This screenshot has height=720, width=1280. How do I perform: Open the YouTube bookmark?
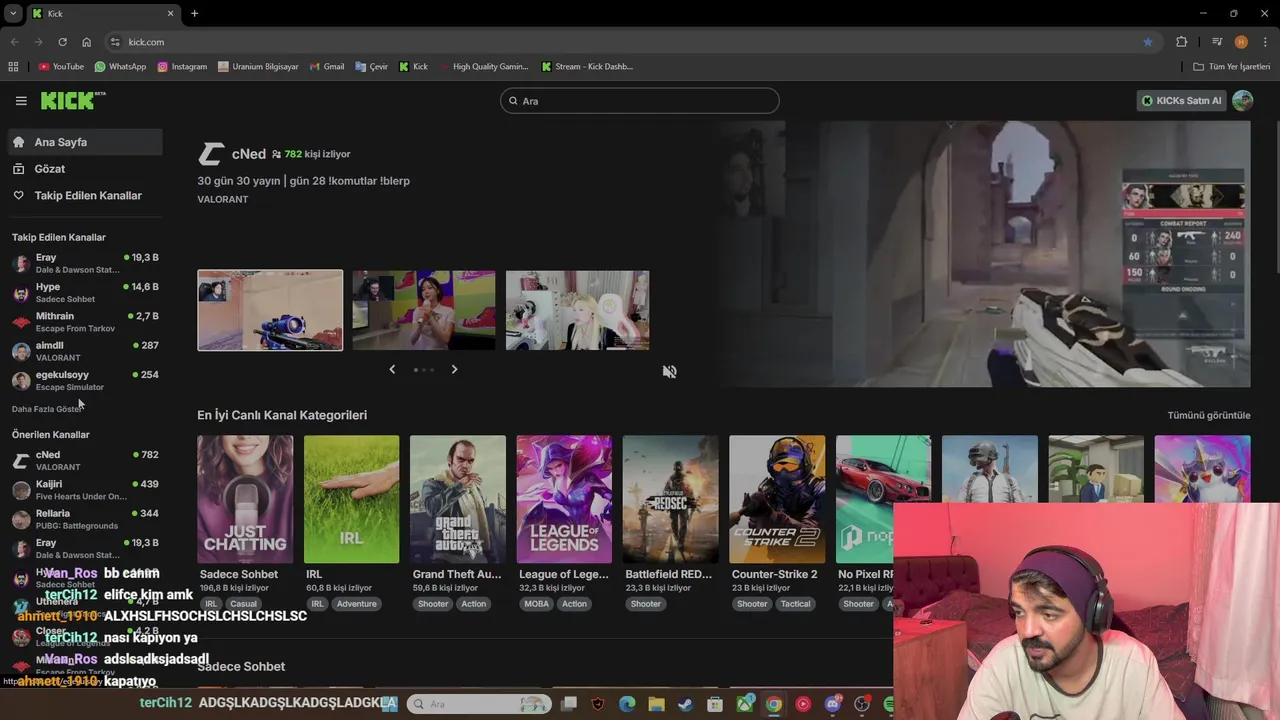point(61,67)
